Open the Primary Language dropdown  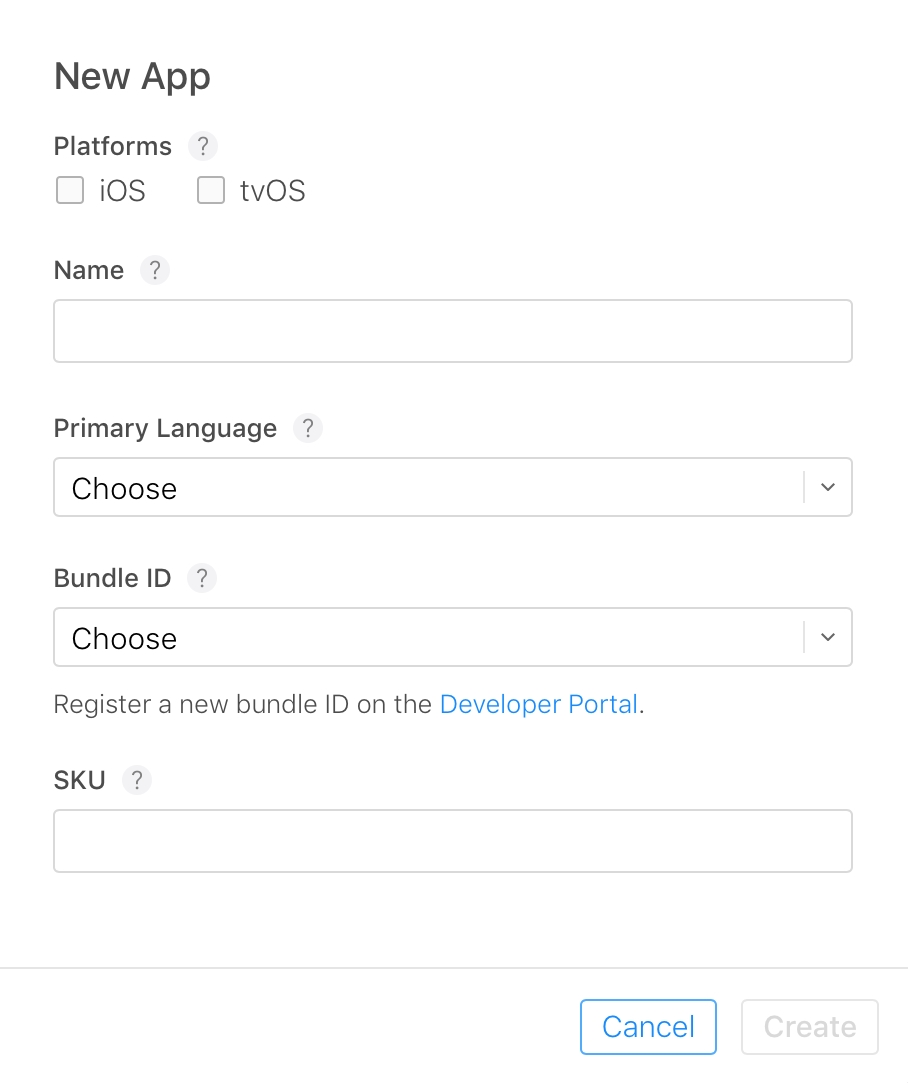pos(453,487)
